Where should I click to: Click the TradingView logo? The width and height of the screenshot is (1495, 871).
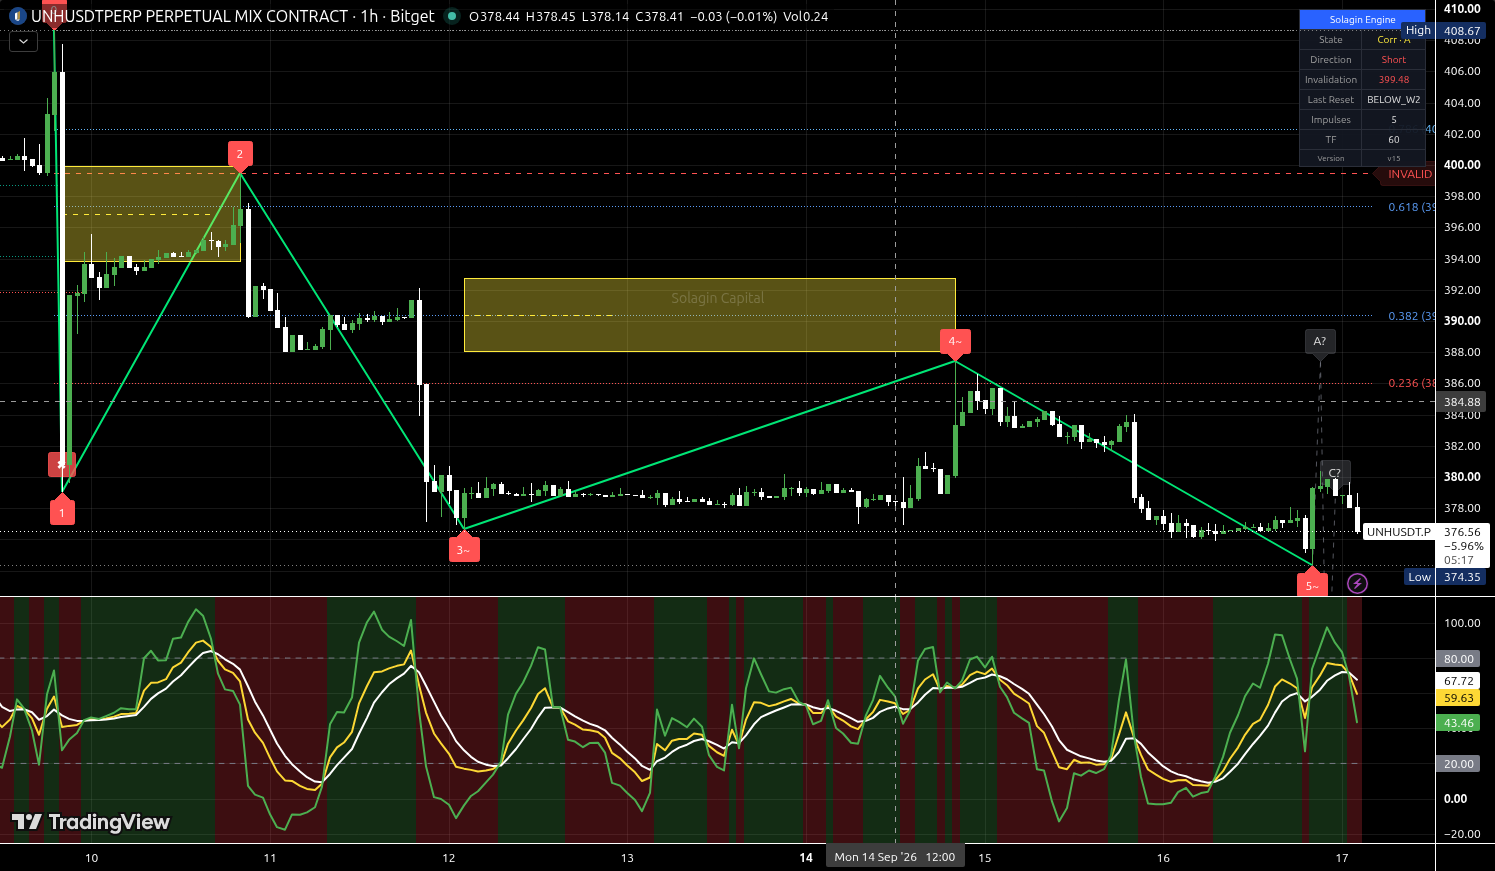pos(91,822)
